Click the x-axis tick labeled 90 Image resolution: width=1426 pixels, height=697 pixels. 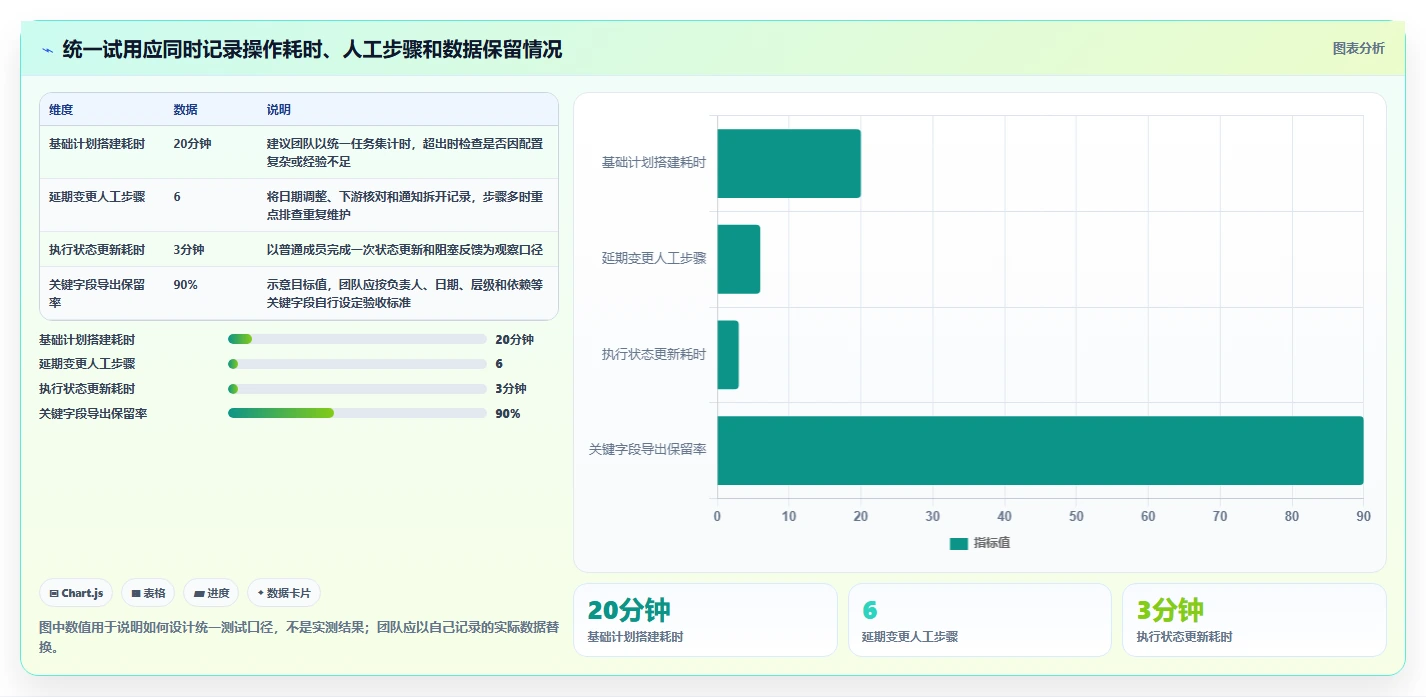[x=1363, y=517]
